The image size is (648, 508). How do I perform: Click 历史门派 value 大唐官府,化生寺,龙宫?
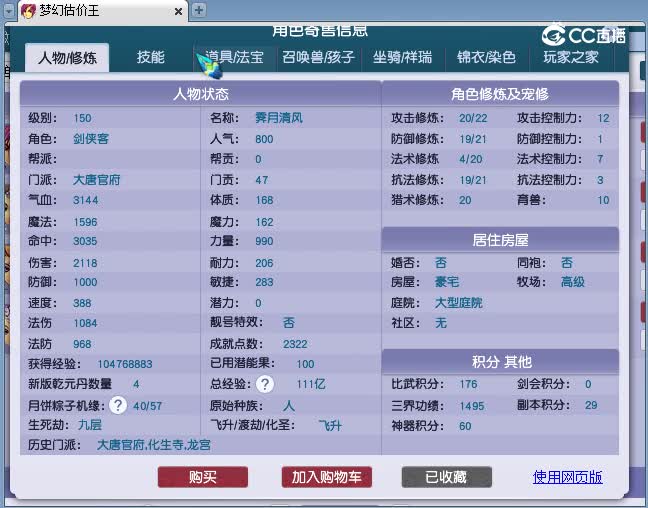[154, 445]
